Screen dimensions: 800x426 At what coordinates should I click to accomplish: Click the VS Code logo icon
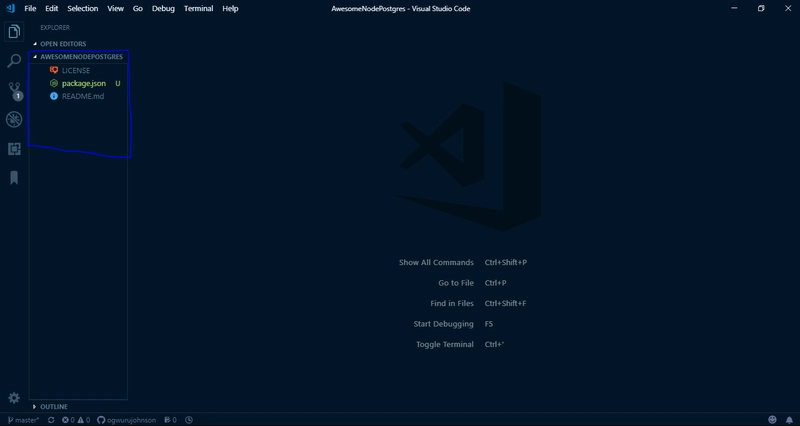pos(10,8)
